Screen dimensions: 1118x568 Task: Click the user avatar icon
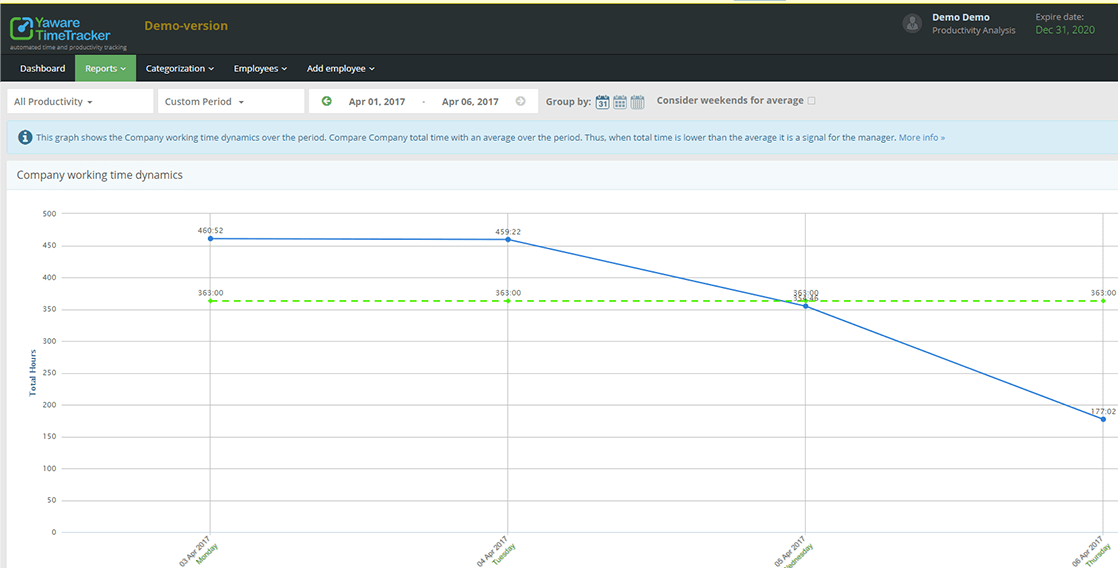pos(912,23)
